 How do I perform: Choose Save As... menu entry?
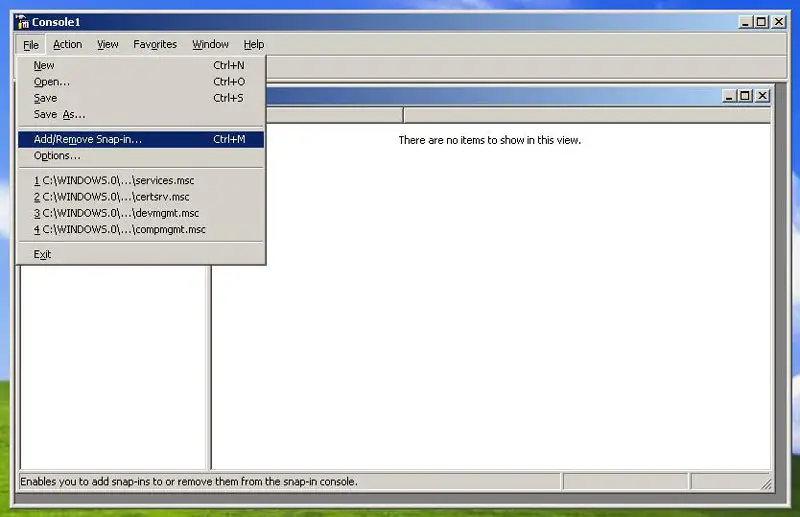[141, 114]
